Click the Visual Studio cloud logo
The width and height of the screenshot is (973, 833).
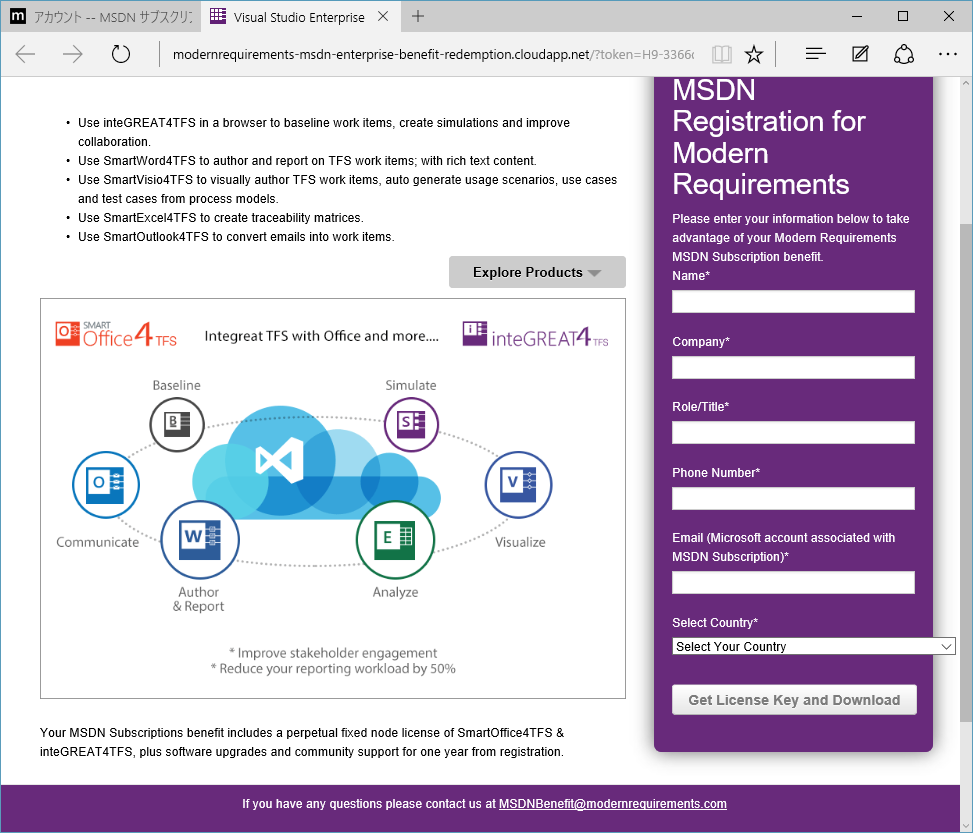point(280,461)
